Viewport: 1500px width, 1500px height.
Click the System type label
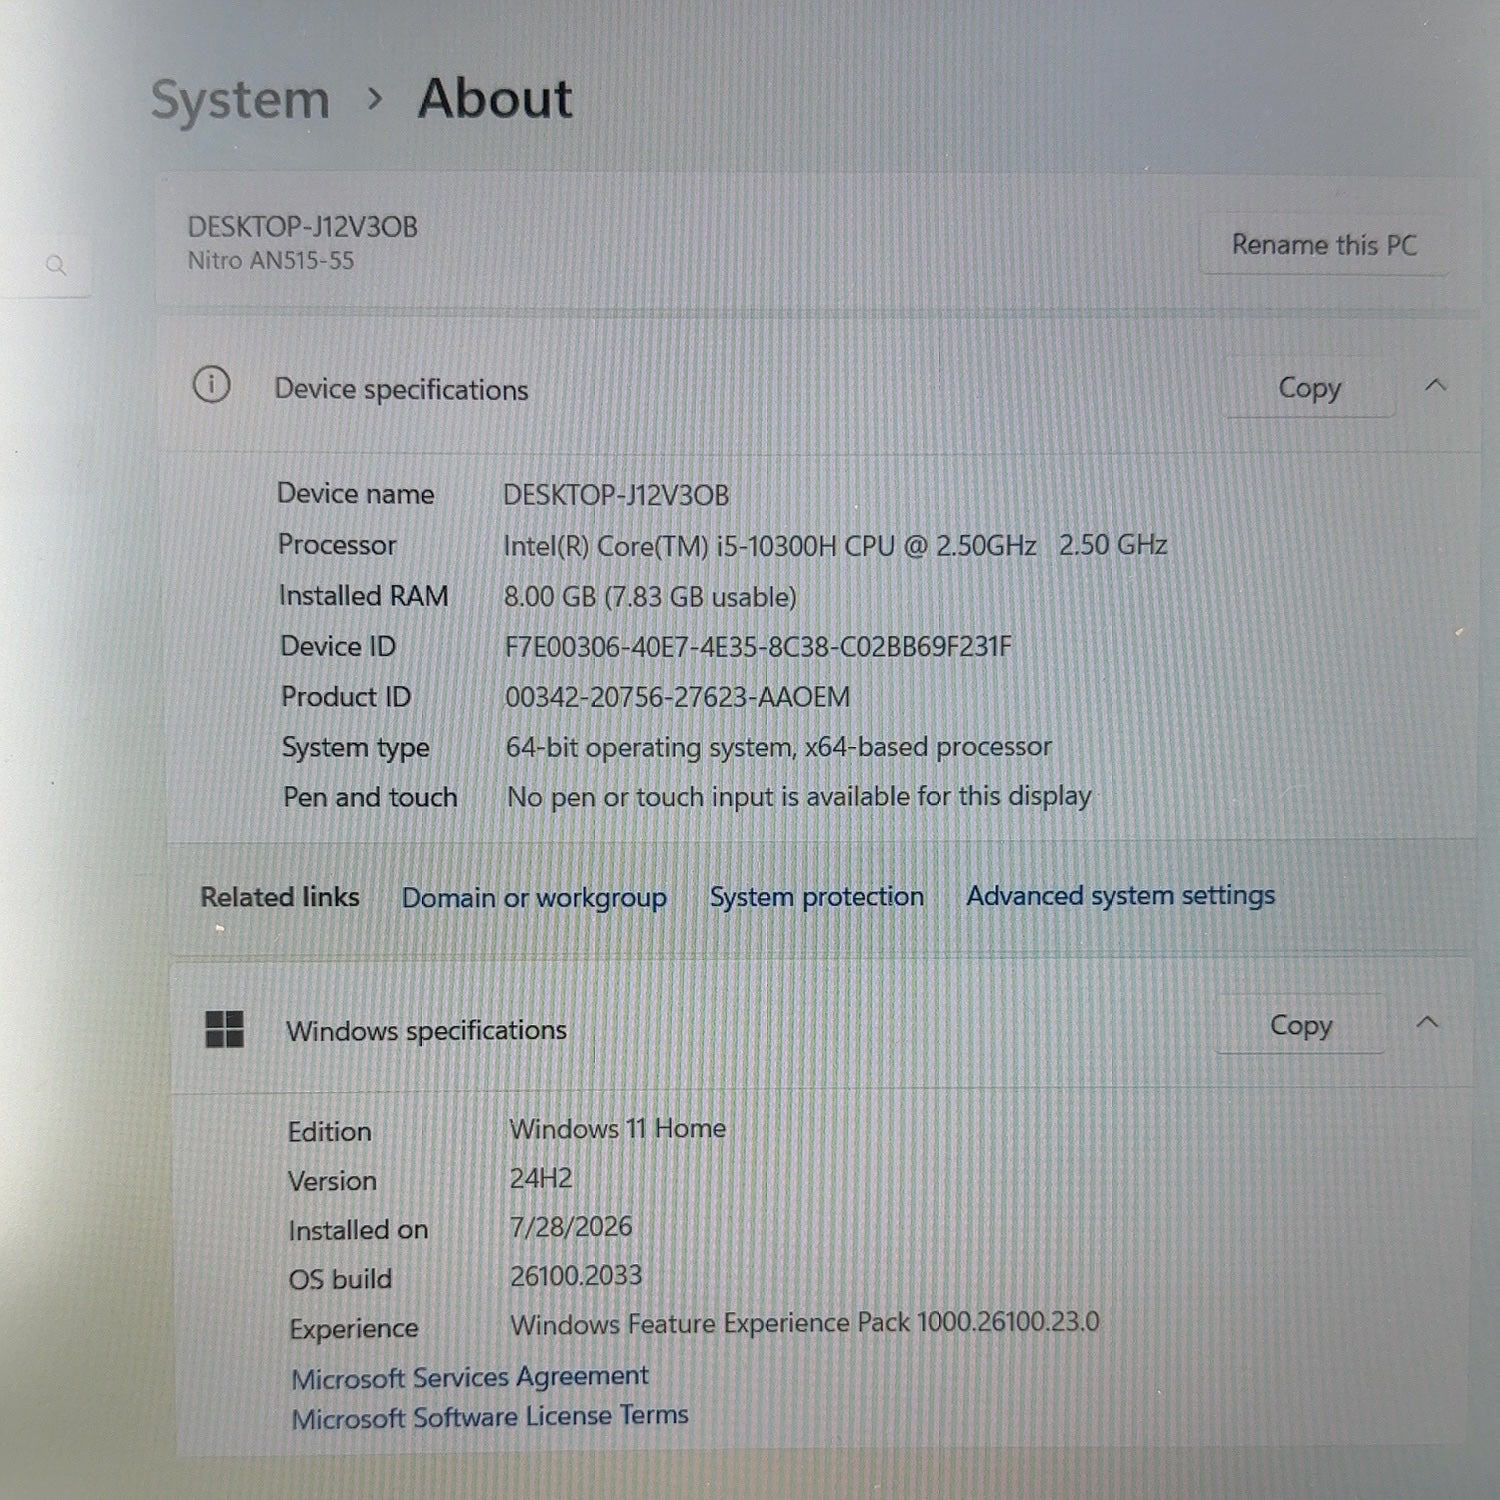tap(356, 748)
